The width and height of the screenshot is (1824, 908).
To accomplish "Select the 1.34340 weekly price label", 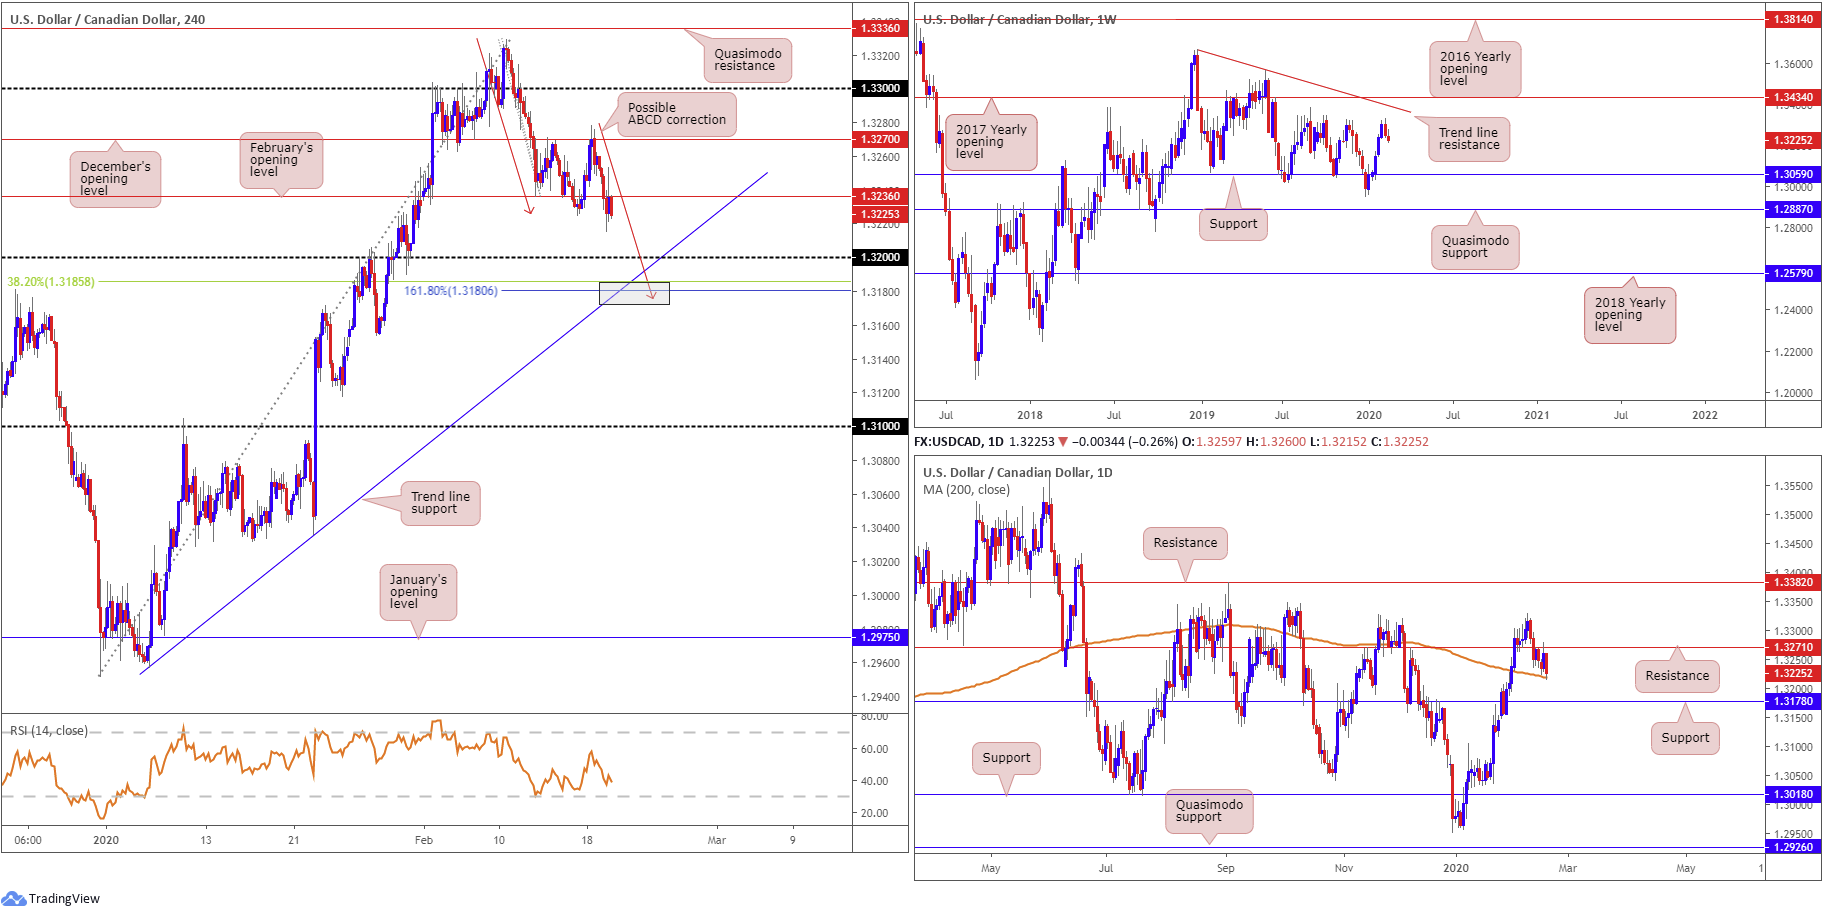I will click(1793, 97).
